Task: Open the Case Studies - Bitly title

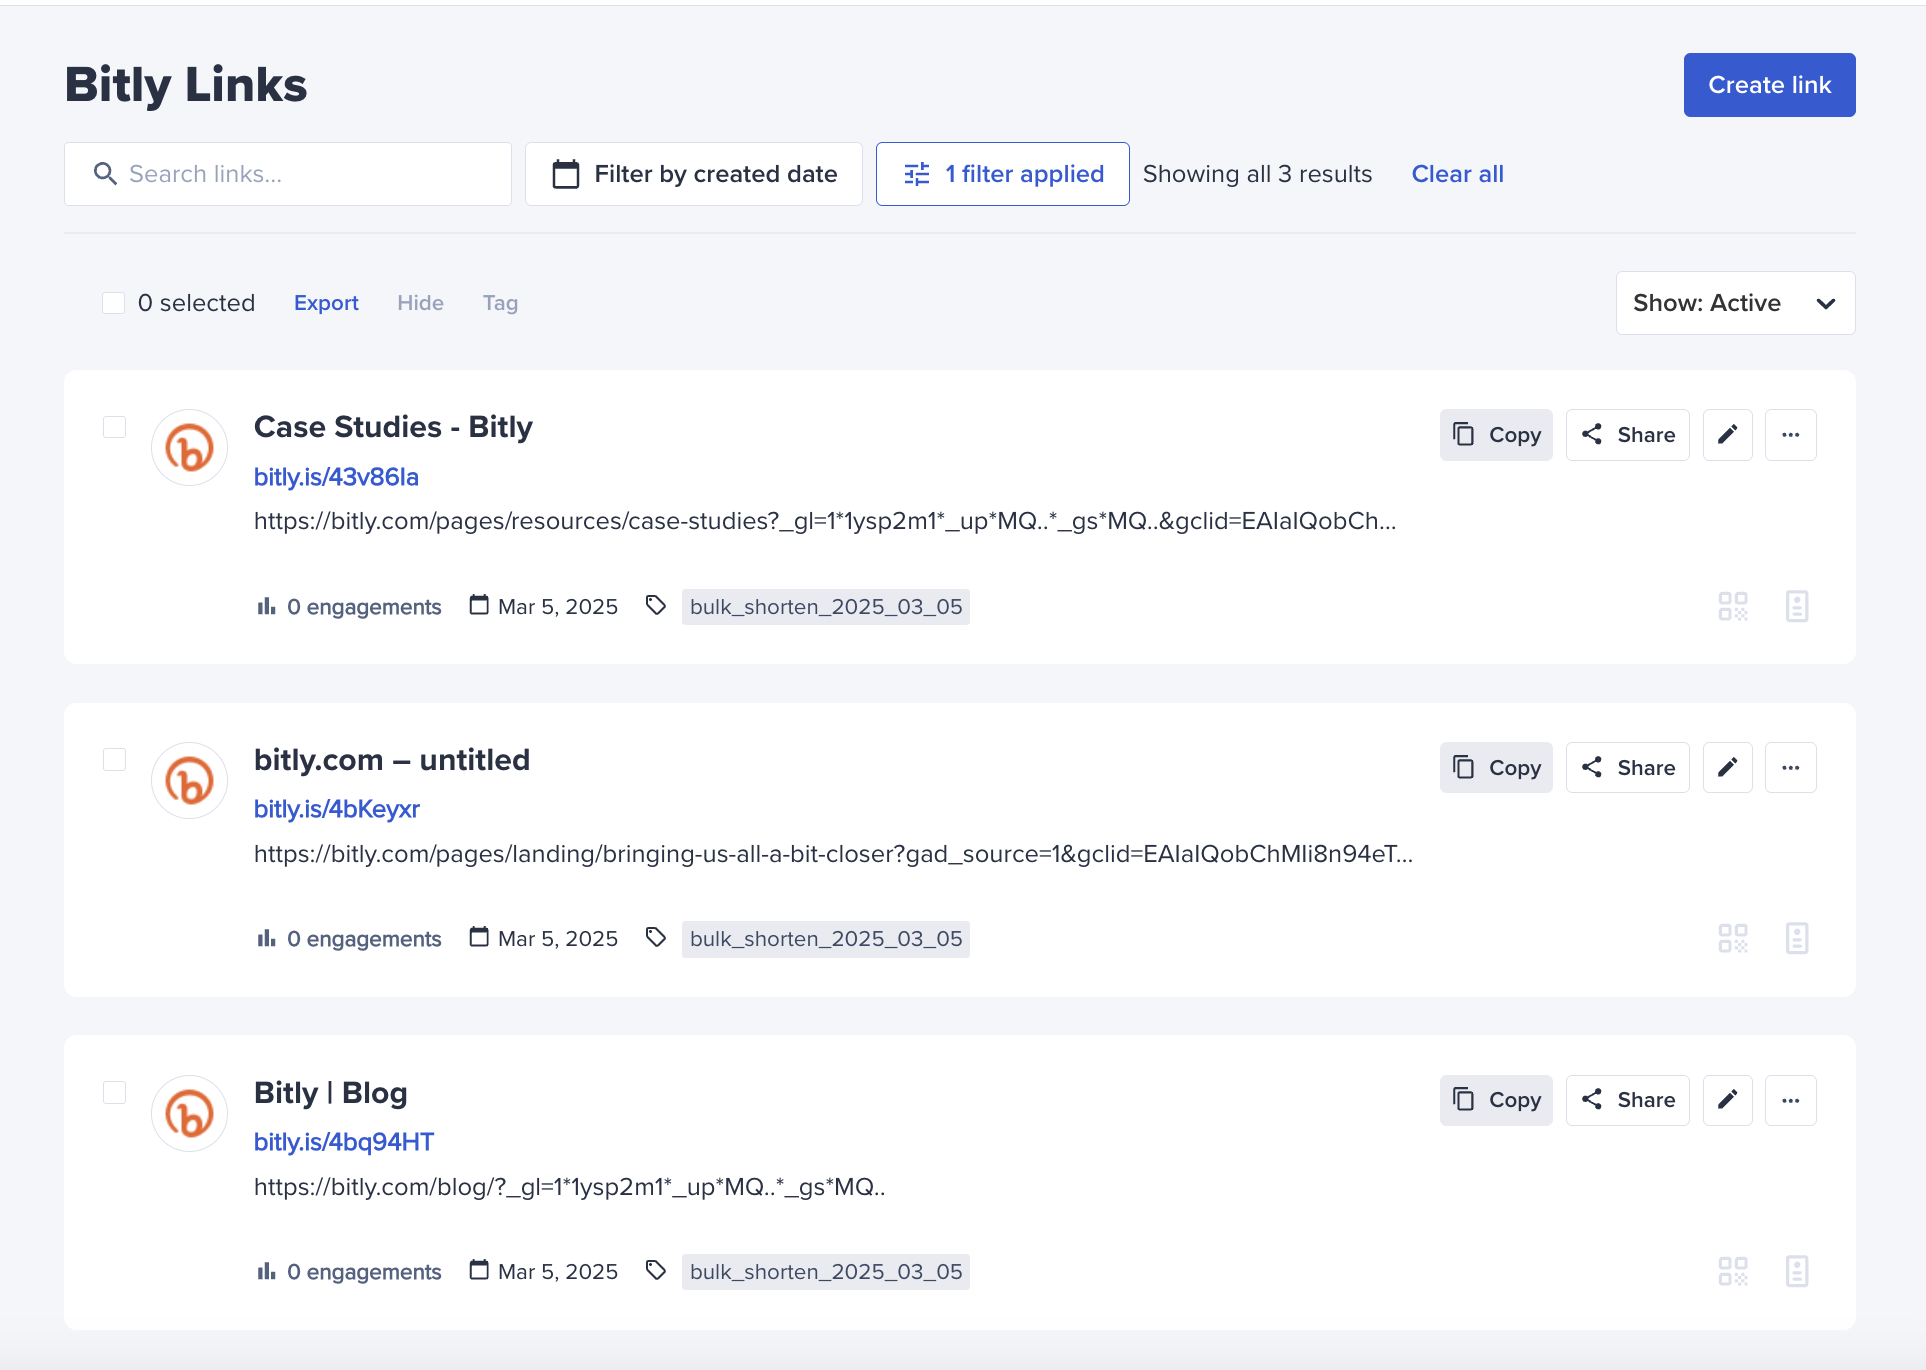Action: pyautogui.click(x=393, y=427)
